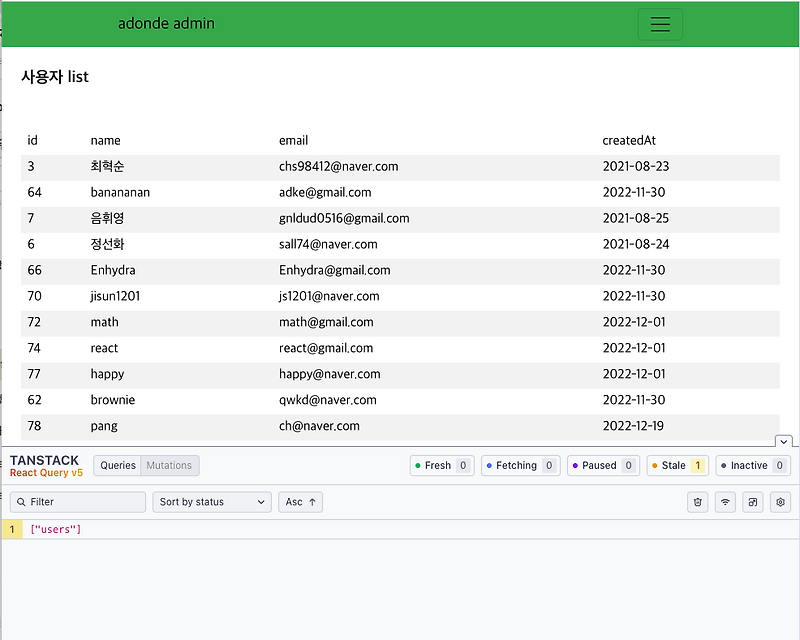Click the adonde admin title

click(x=166, y=23)
